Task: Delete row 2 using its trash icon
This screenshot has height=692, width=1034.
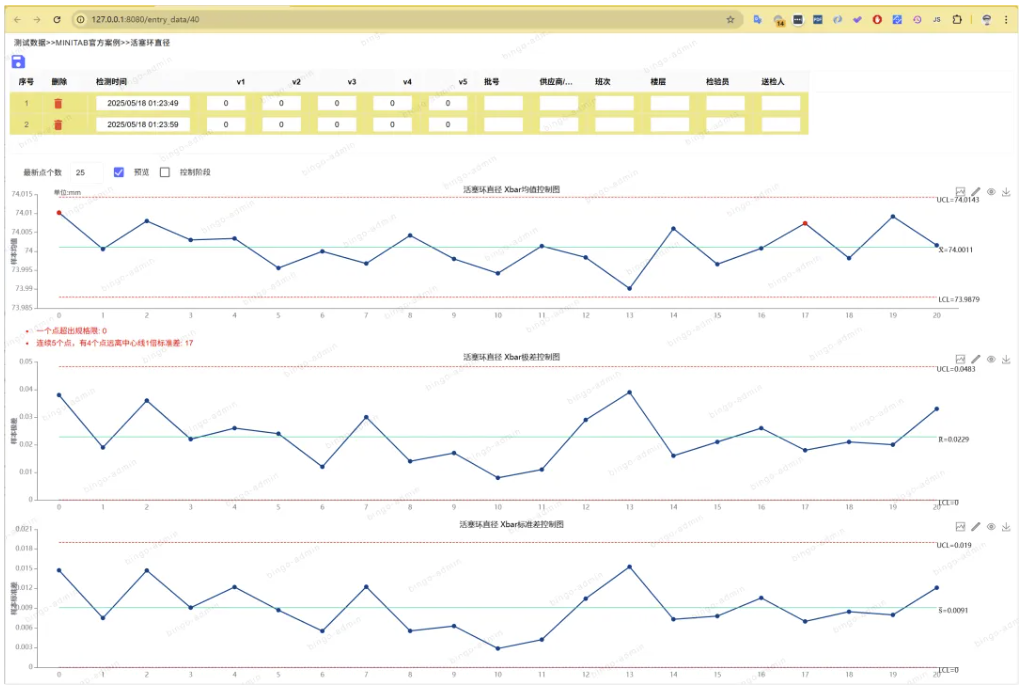Action: click(58, 125)
